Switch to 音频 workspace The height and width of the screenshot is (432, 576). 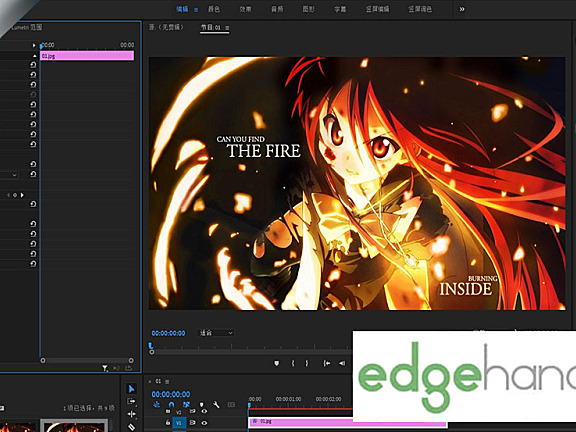[277, 9]
